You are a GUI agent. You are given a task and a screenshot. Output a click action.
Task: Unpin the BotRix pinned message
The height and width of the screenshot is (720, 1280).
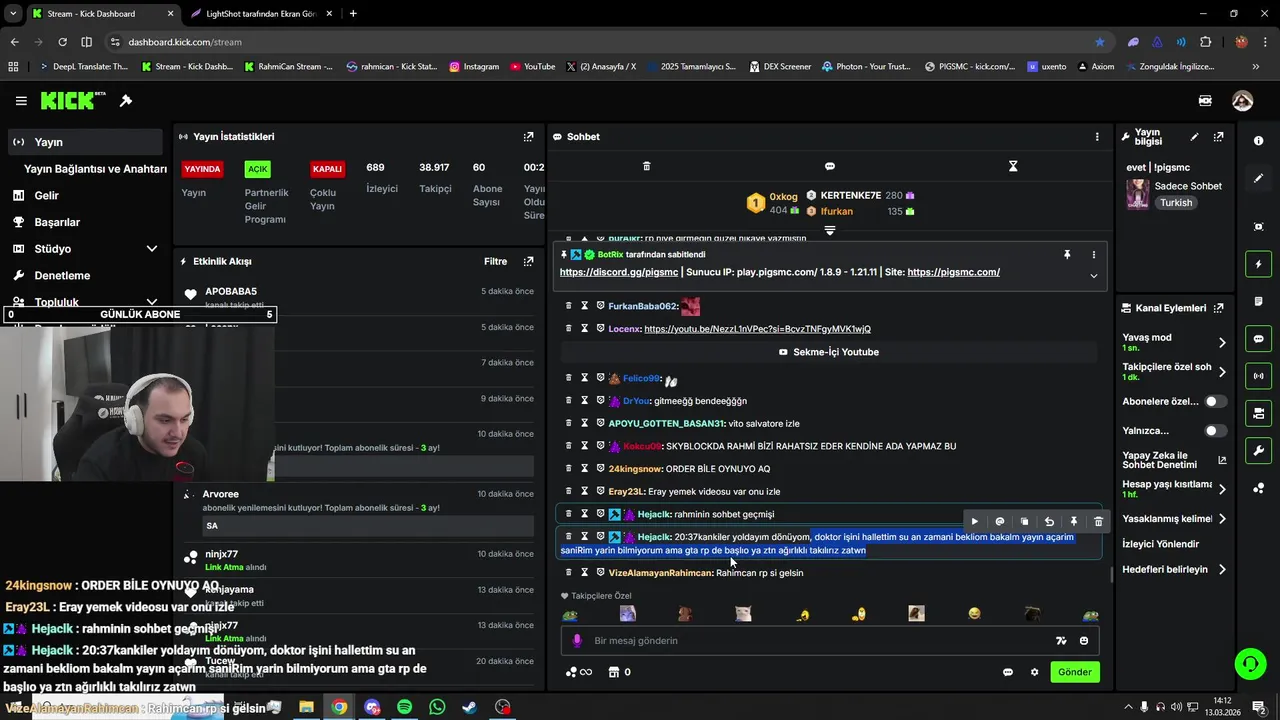[1067, 255]
